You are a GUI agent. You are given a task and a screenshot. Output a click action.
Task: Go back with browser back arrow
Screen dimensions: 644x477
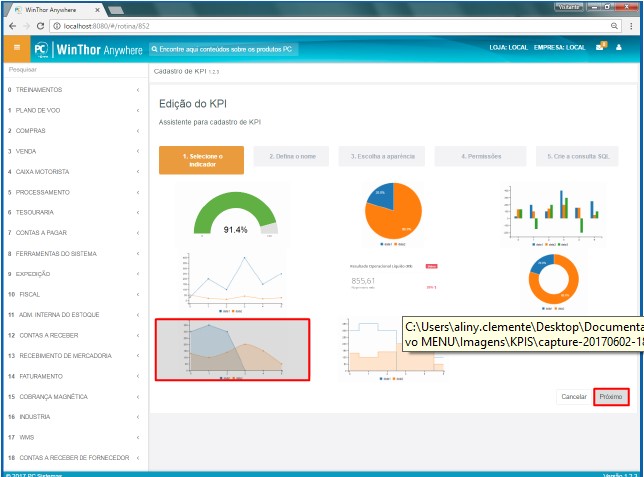pyautogui.click(x=13, y=26)
